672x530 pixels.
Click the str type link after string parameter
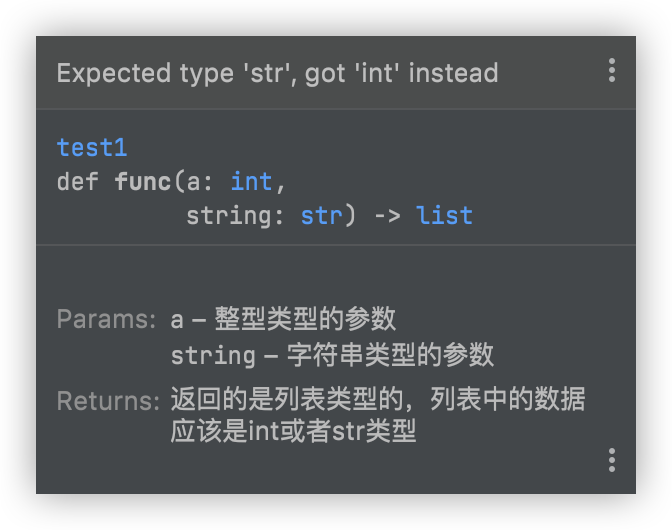point(321,215)
